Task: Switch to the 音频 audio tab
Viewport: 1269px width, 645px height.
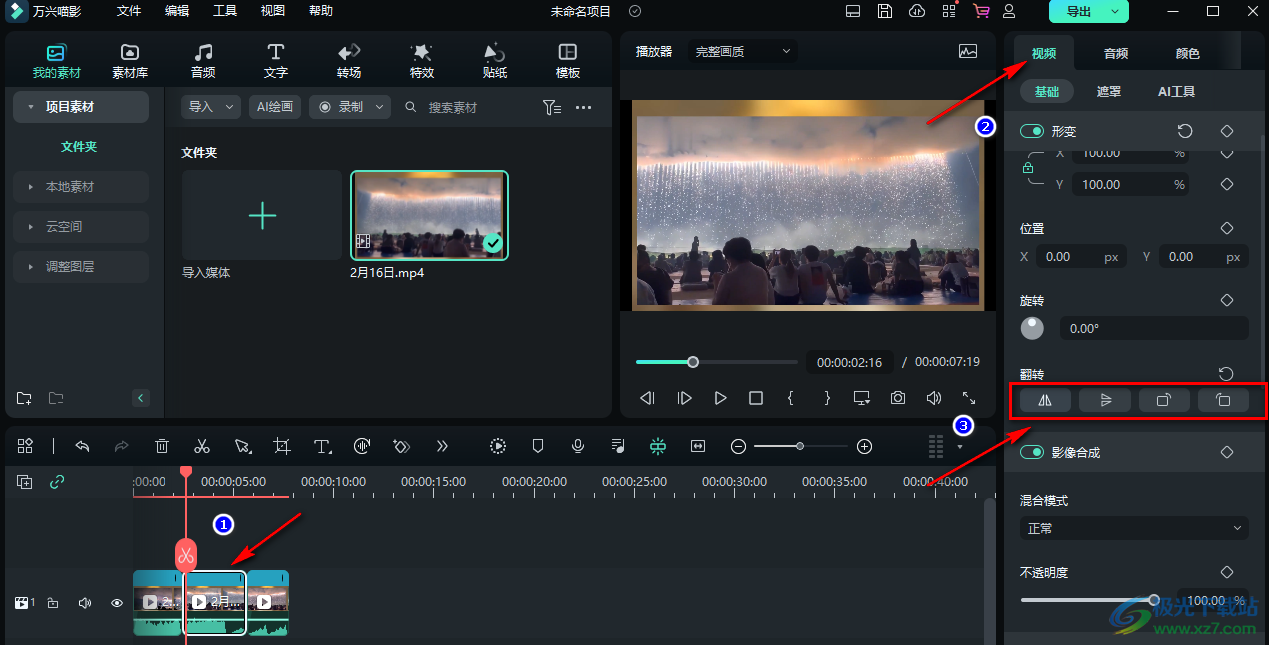Action: coord(1116,53)
